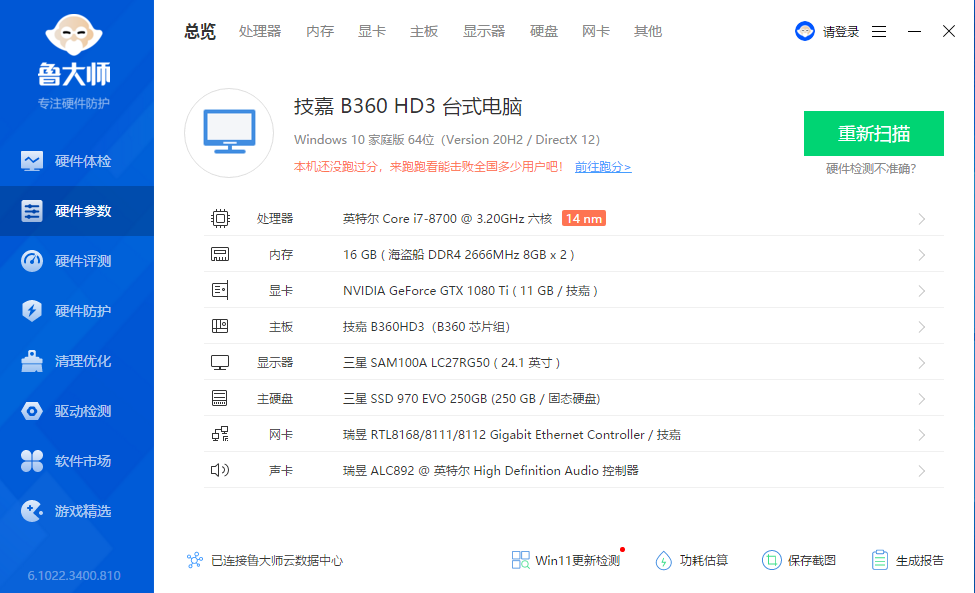Click the green 重新扫描 button
The width and height of the screenshot is (975, 593).
pos(874,133)
